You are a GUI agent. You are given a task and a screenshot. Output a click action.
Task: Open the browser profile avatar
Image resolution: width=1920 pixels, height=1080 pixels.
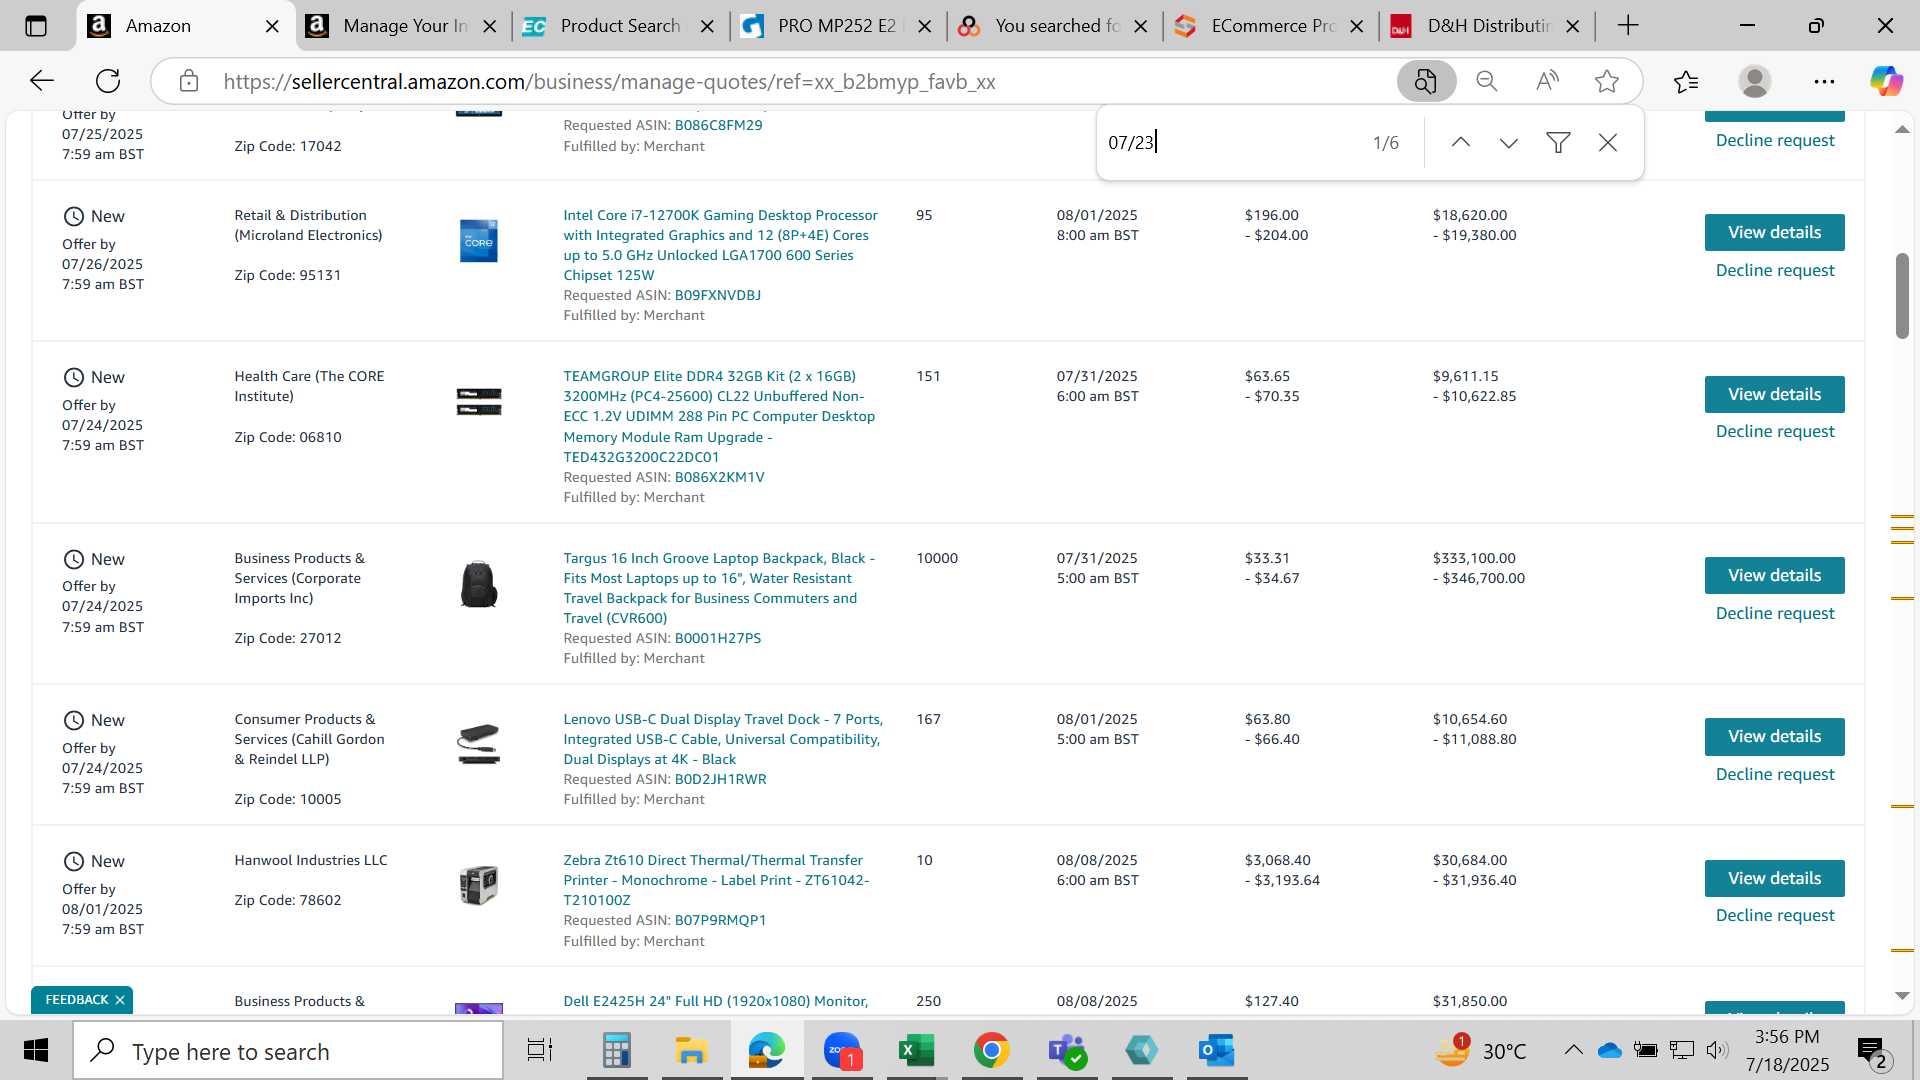(x=1755, y=81)
